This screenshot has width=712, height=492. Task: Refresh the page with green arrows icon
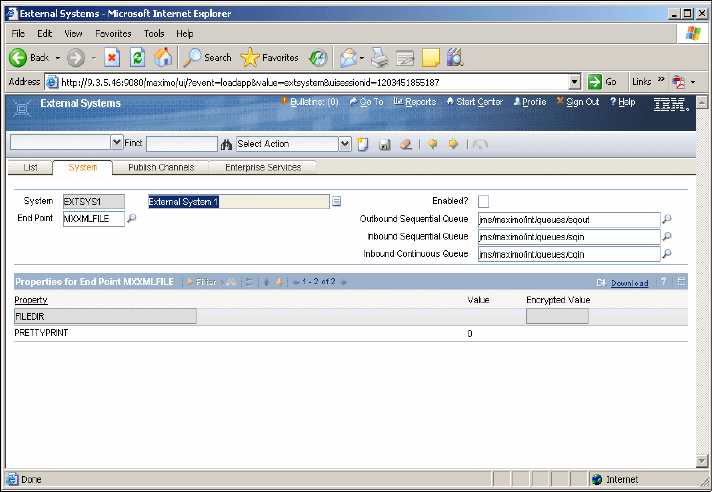138,58
